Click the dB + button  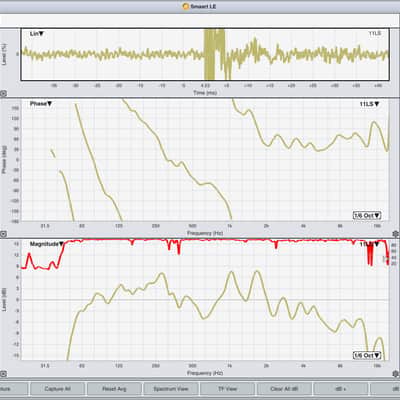point(341,389)
